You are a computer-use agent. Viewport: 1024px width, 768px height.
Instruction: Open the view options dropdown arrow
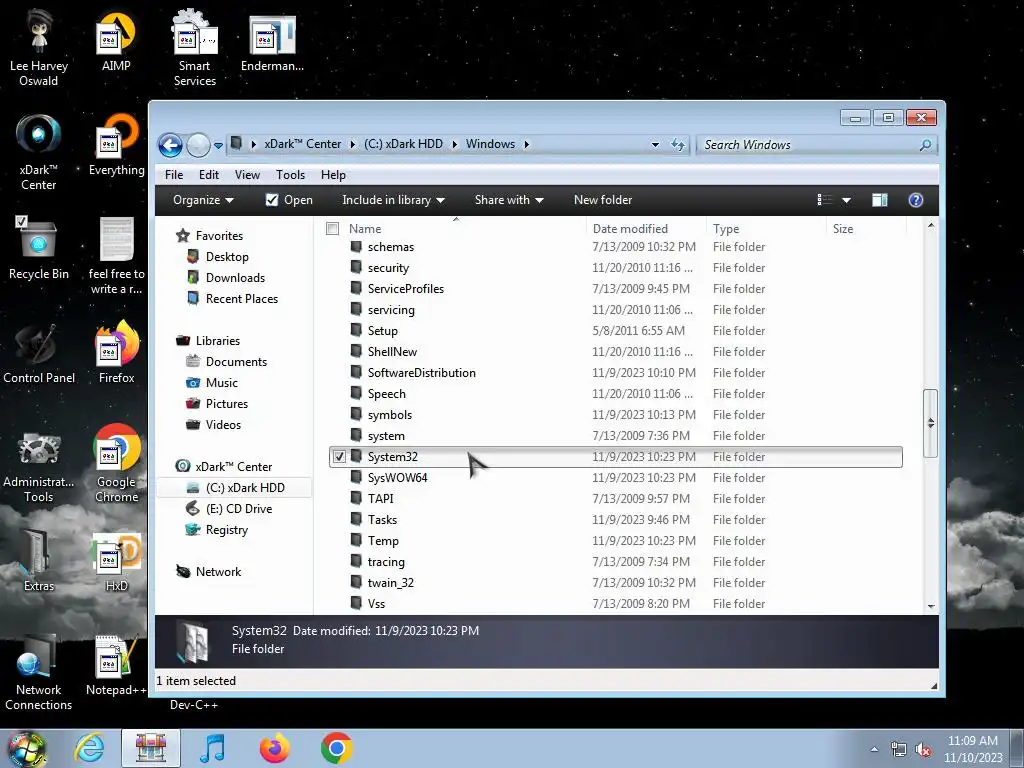pos(846,200)
